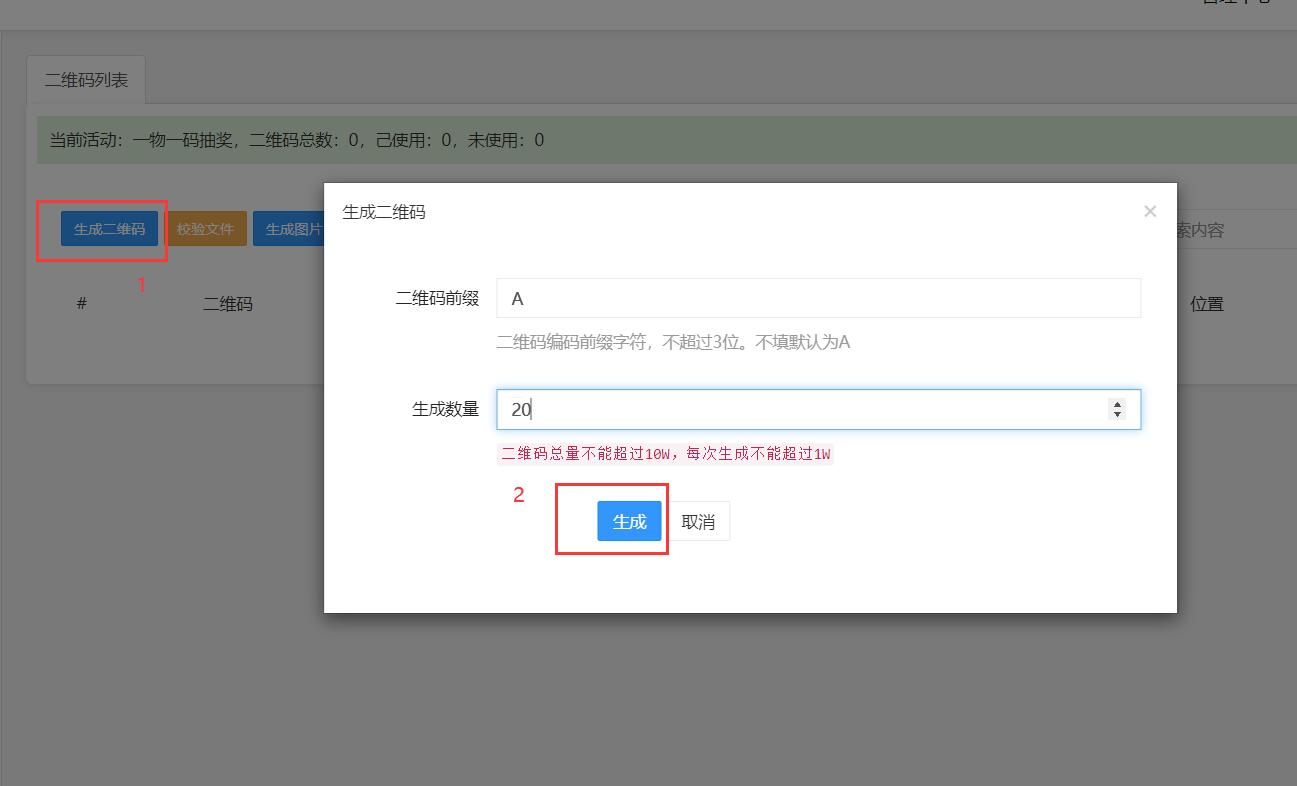Click the 二维码前缀 field label
This screenshot has height=786, width=1297.
[x=437, y=298]
